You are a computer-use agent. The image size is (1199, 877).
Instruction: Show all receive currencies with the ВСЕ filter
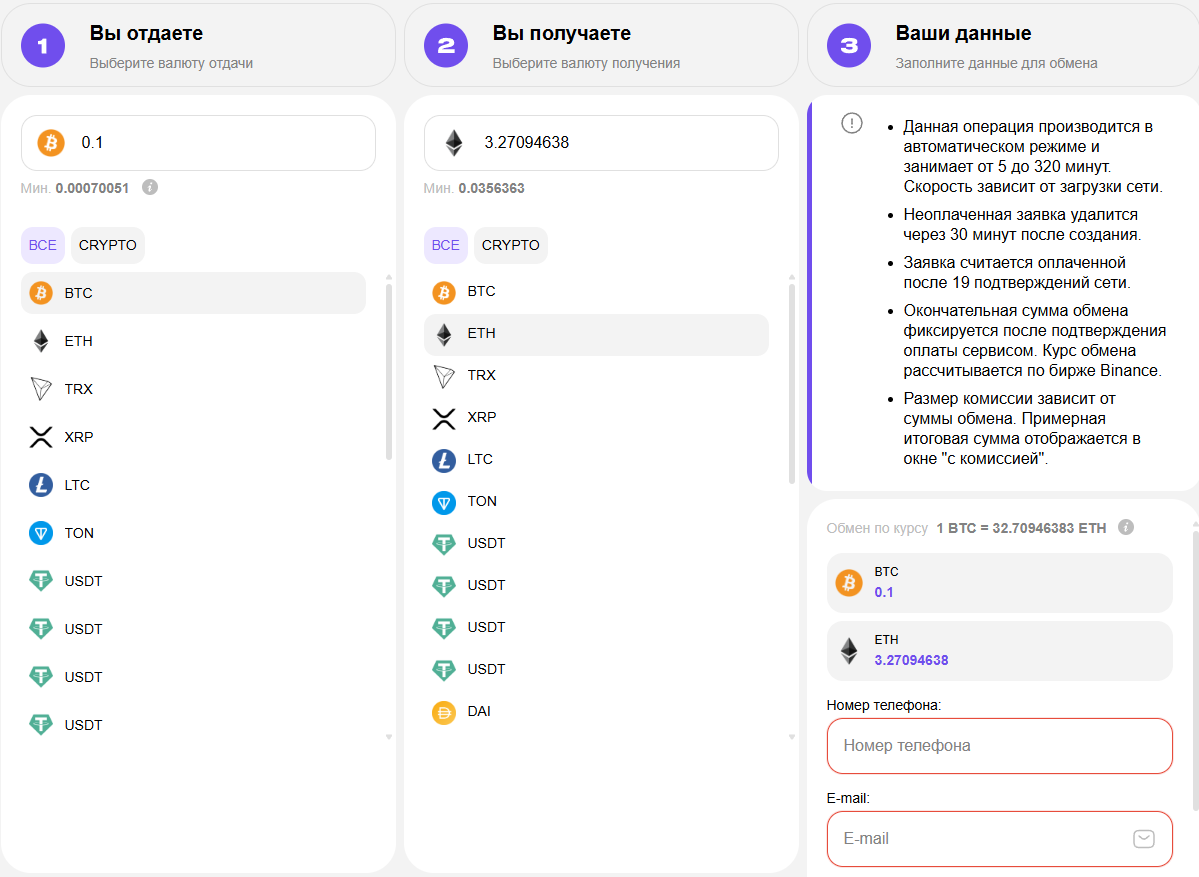coord(446,245)
